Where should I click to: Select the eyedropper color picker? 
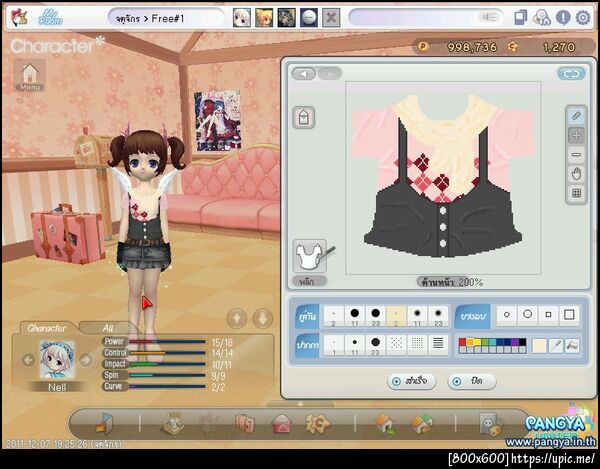[556, 346]
